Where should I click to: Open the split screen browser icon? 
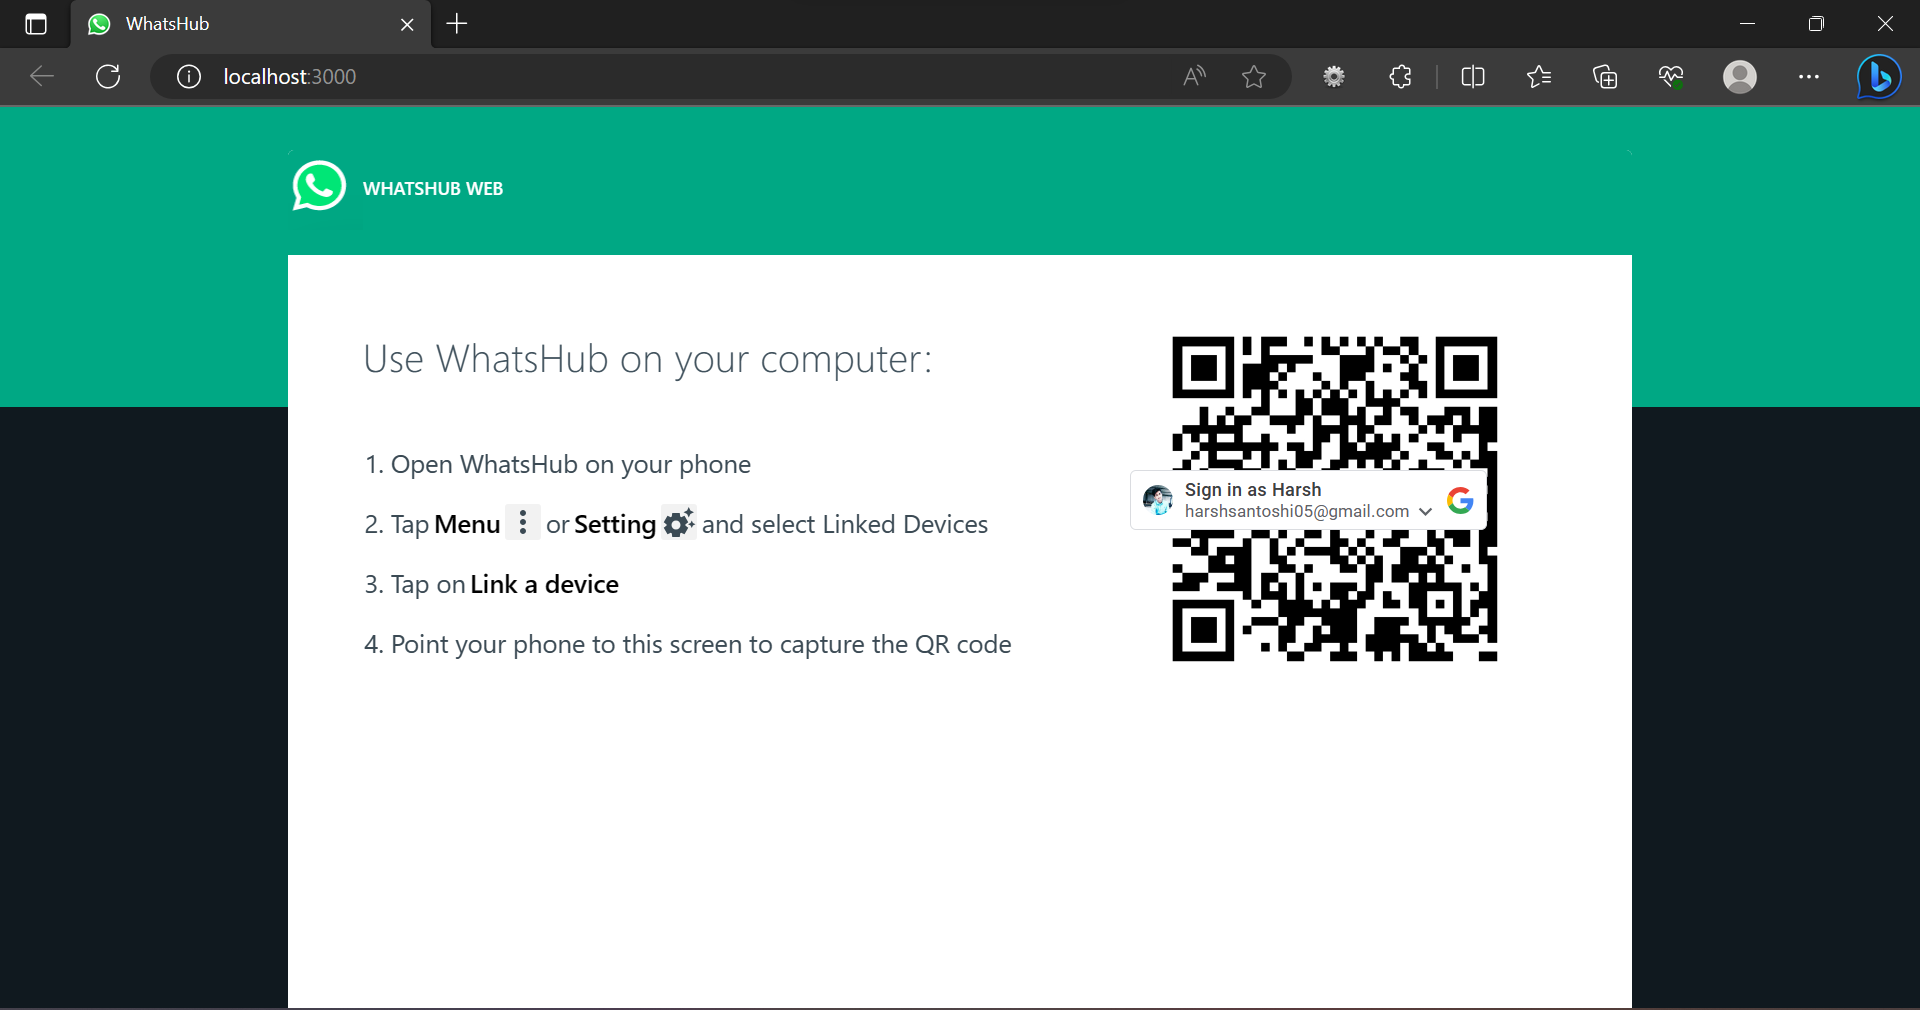[1473, 77]
